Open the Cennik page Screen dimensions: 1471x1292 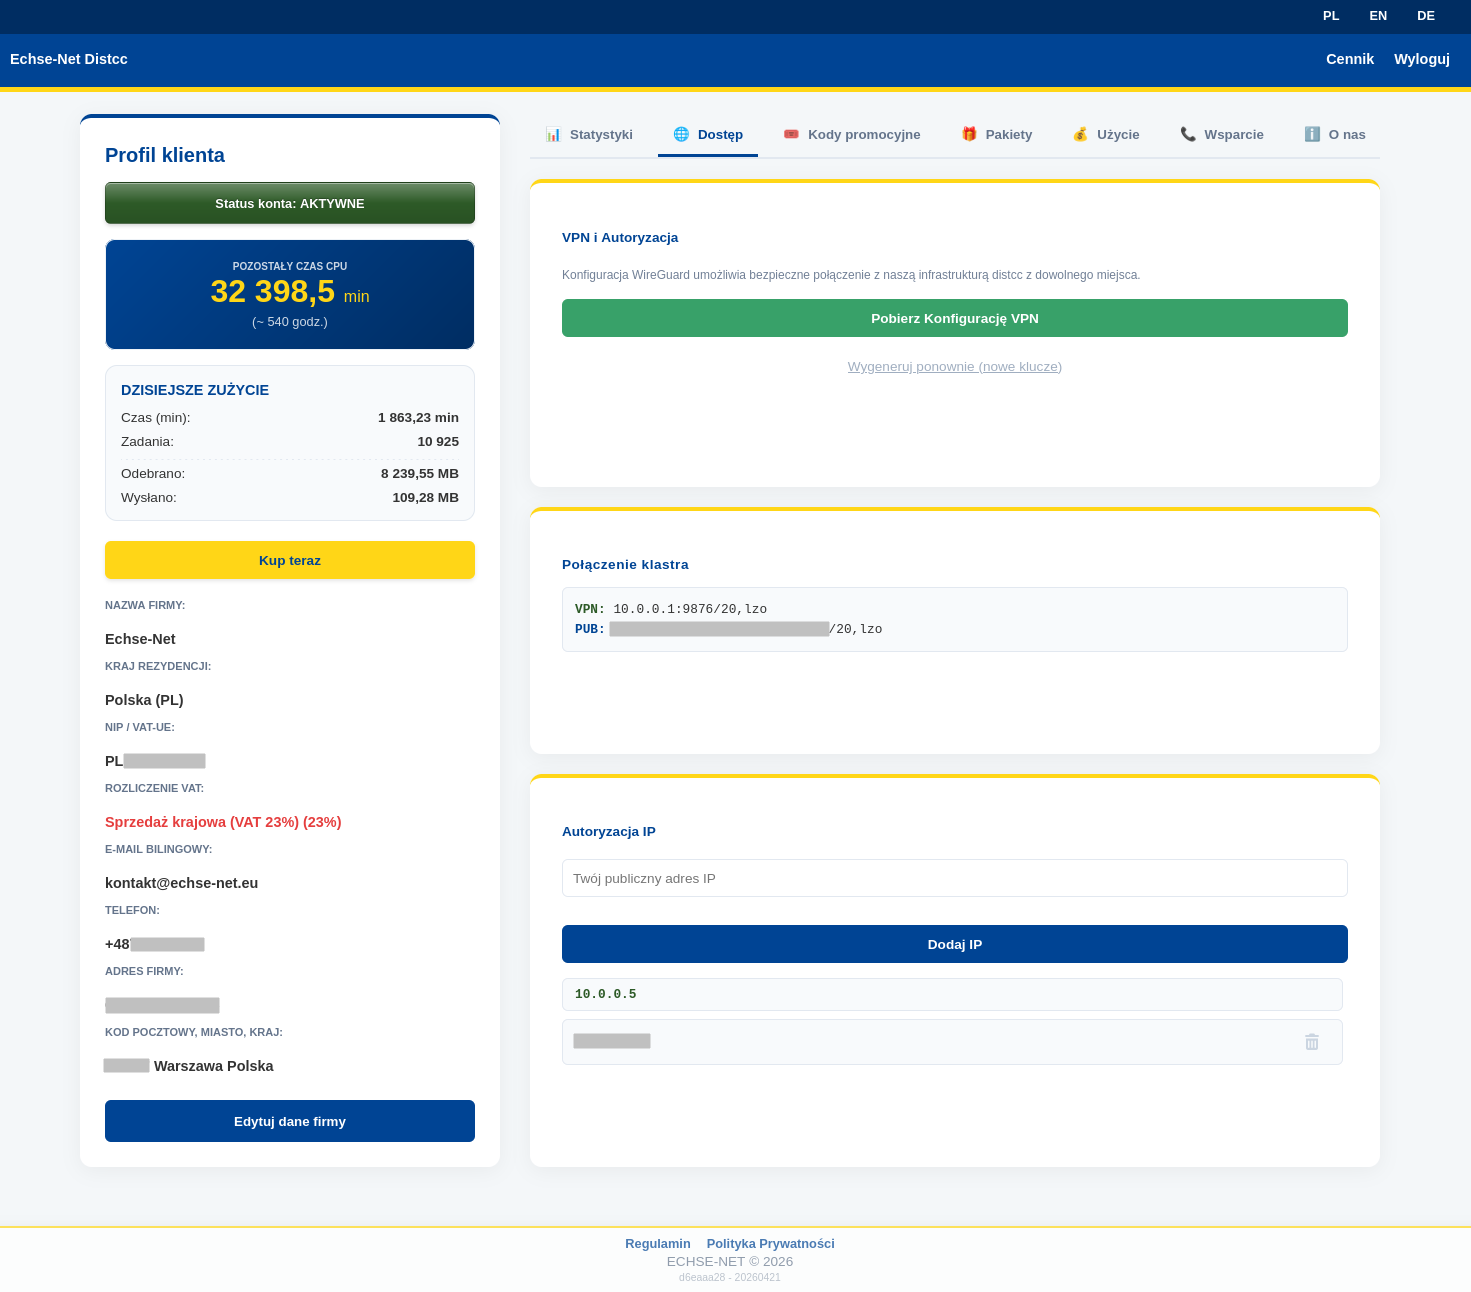[x=1349, y=59]
